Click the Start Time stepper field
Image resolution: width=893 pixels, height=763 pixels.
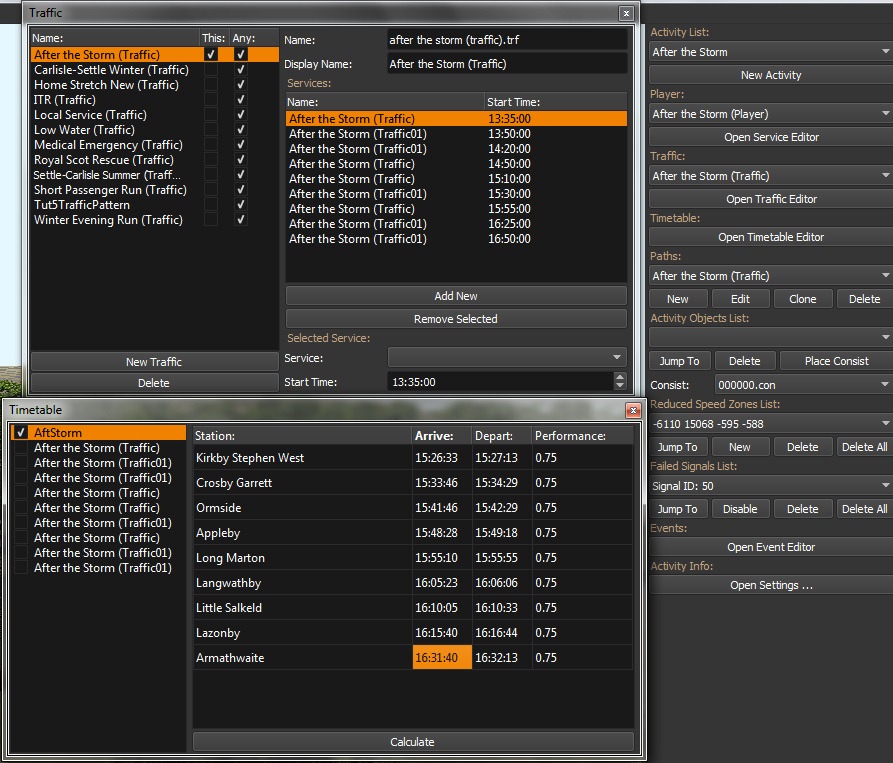click(498, 382)
